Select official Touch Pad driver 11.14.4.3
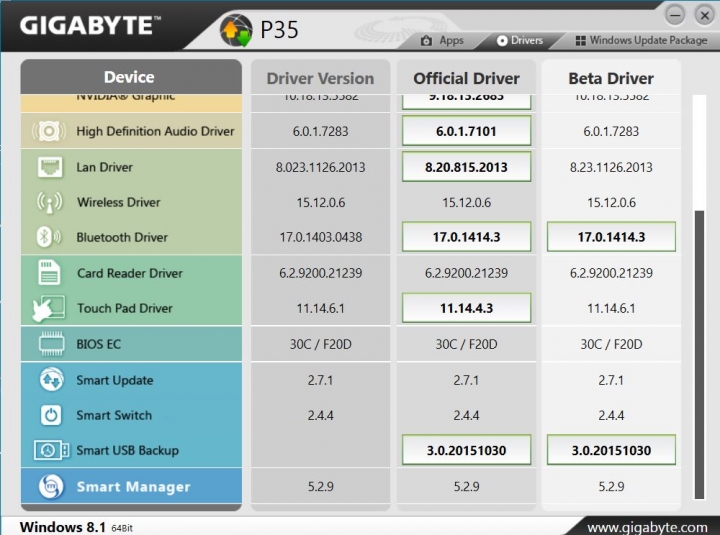 coord(466,308)
